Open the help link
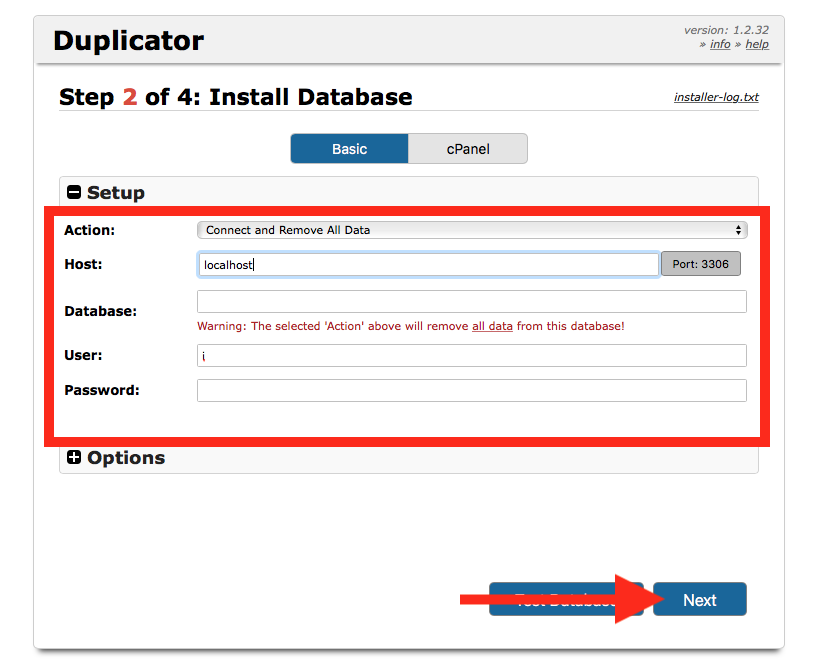Image resolution: width=818 pixels, height=667 pixels. [757, 44]
